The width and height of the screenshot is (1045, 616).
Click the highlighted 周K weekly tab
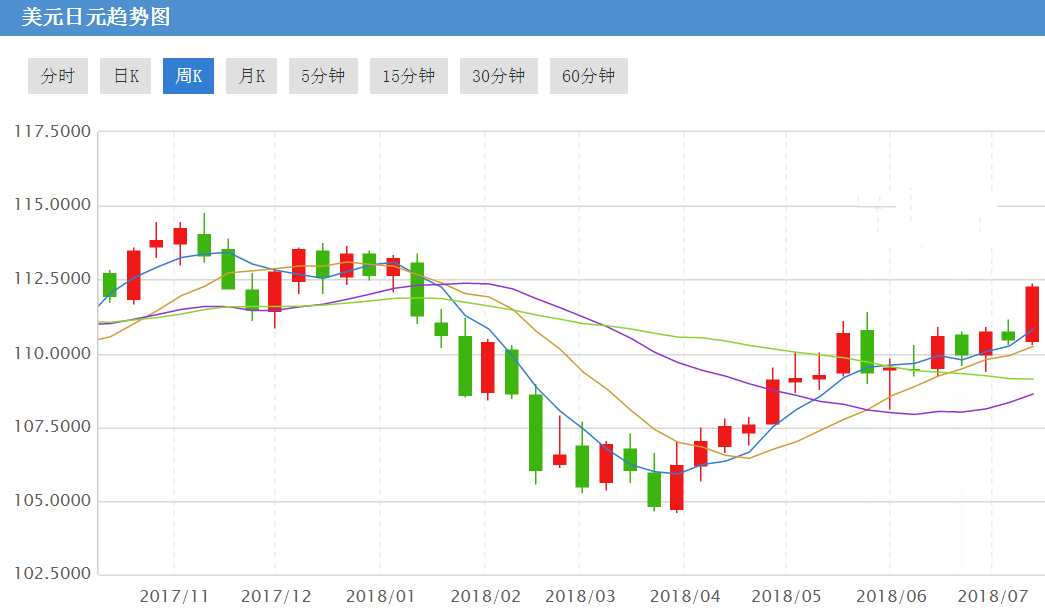point(188,76)
